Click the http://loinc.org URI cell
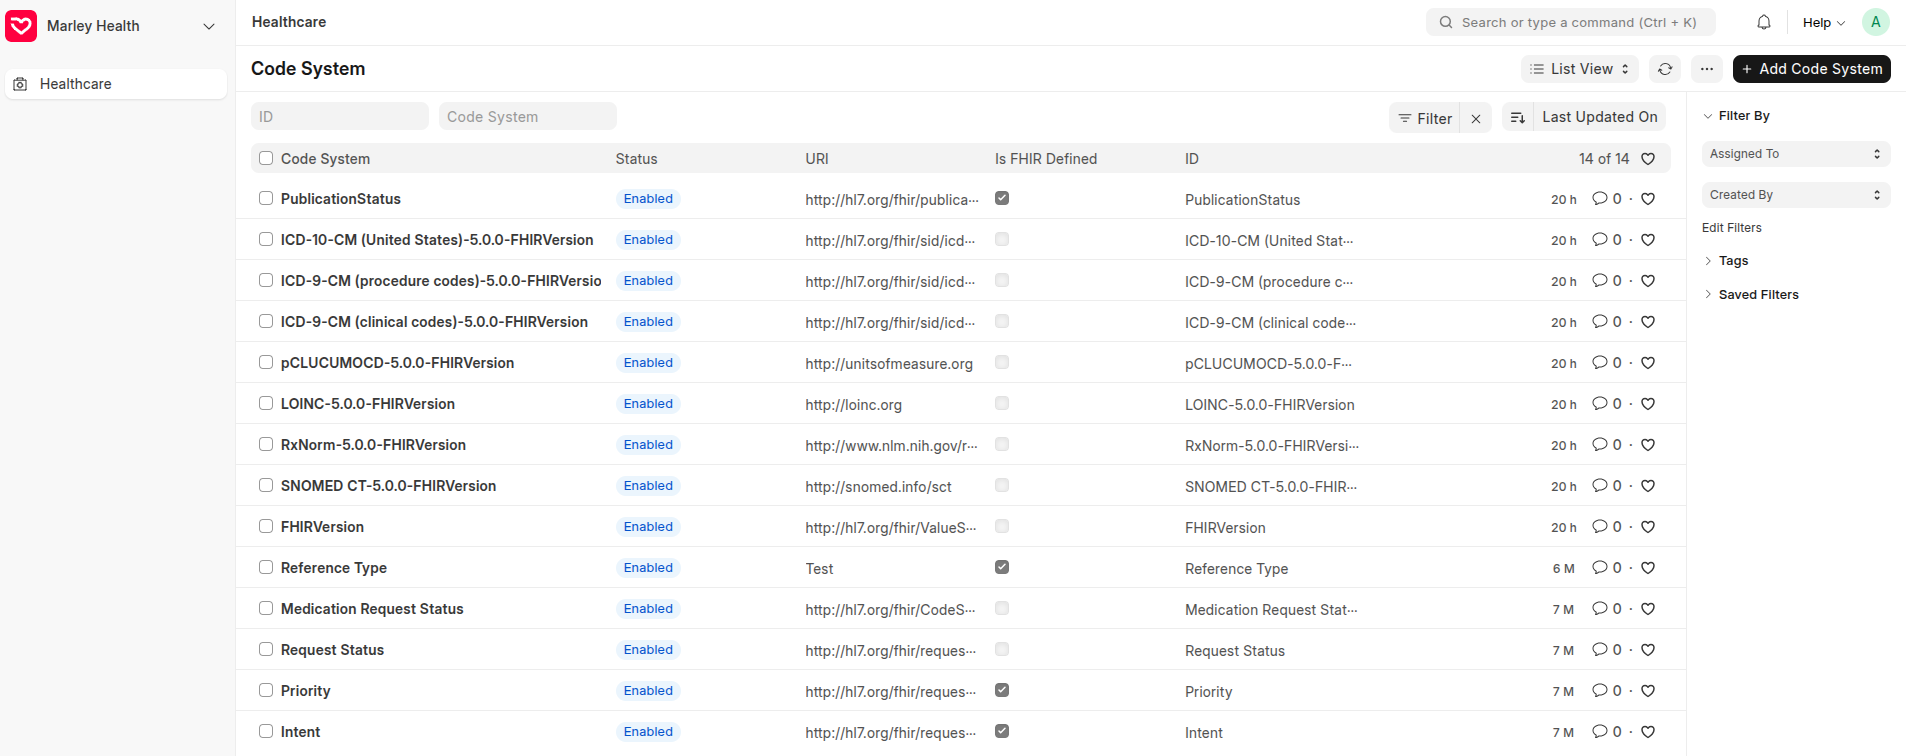The height and width of the screenshot is (756, 1907). [853, 405]
